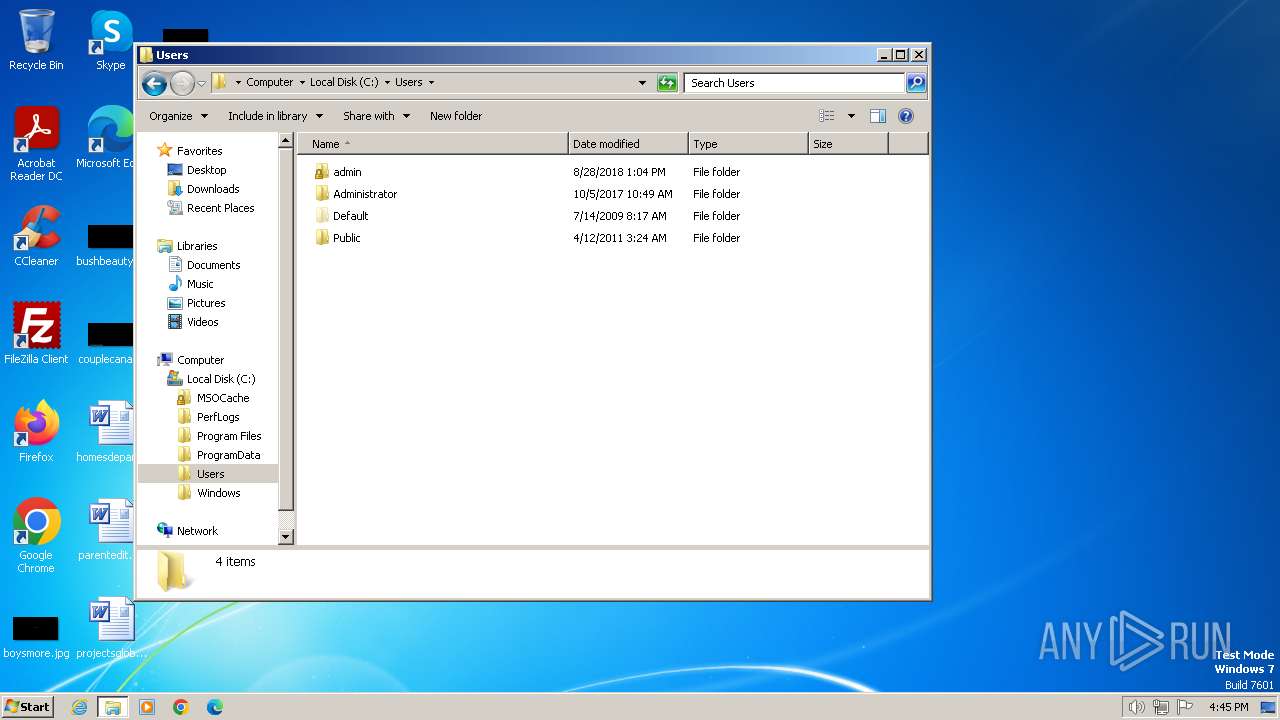Sort by Type column header
The height and width of the screenshot is (720, 1280).
click(748, 144)
